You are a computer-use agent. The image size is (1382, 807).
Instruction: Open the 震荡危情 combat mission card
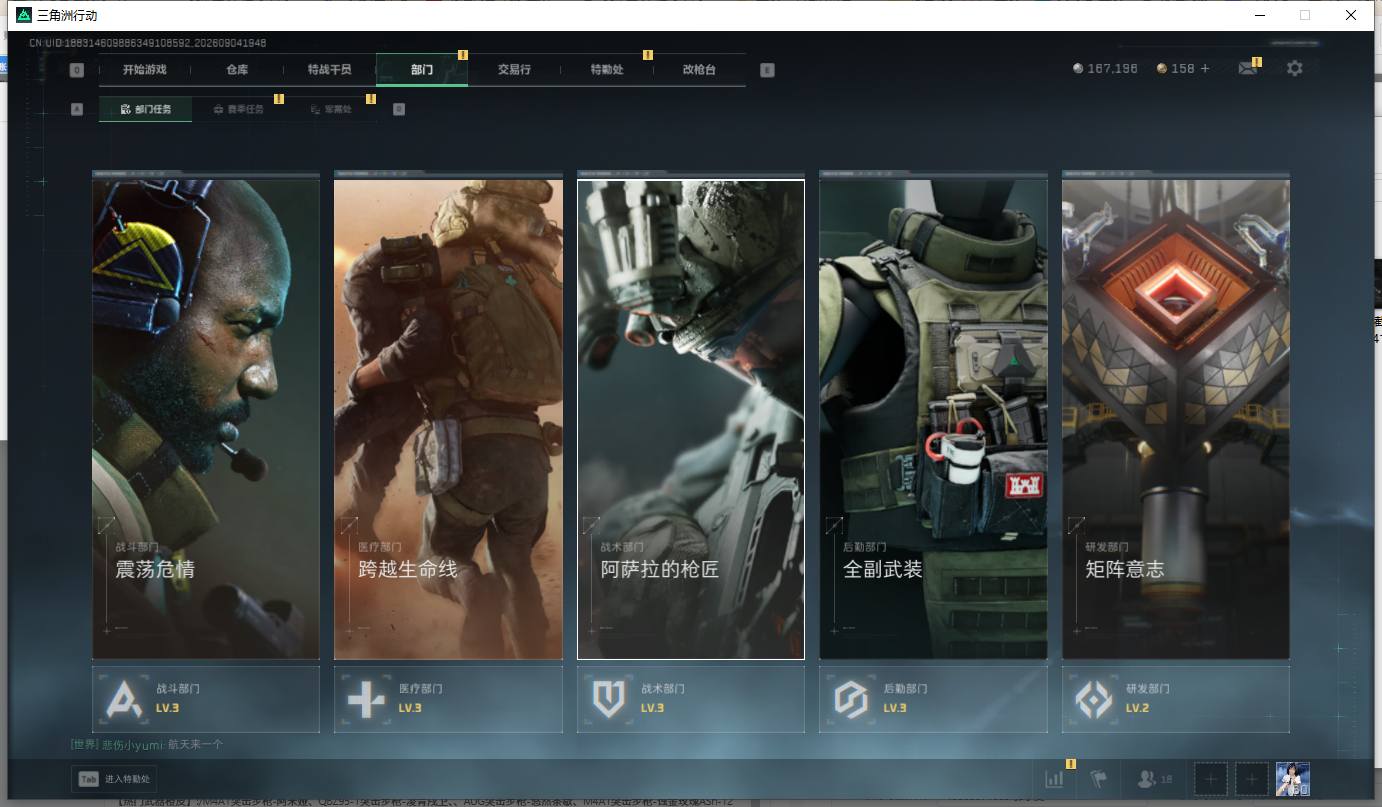pos(206,419)
